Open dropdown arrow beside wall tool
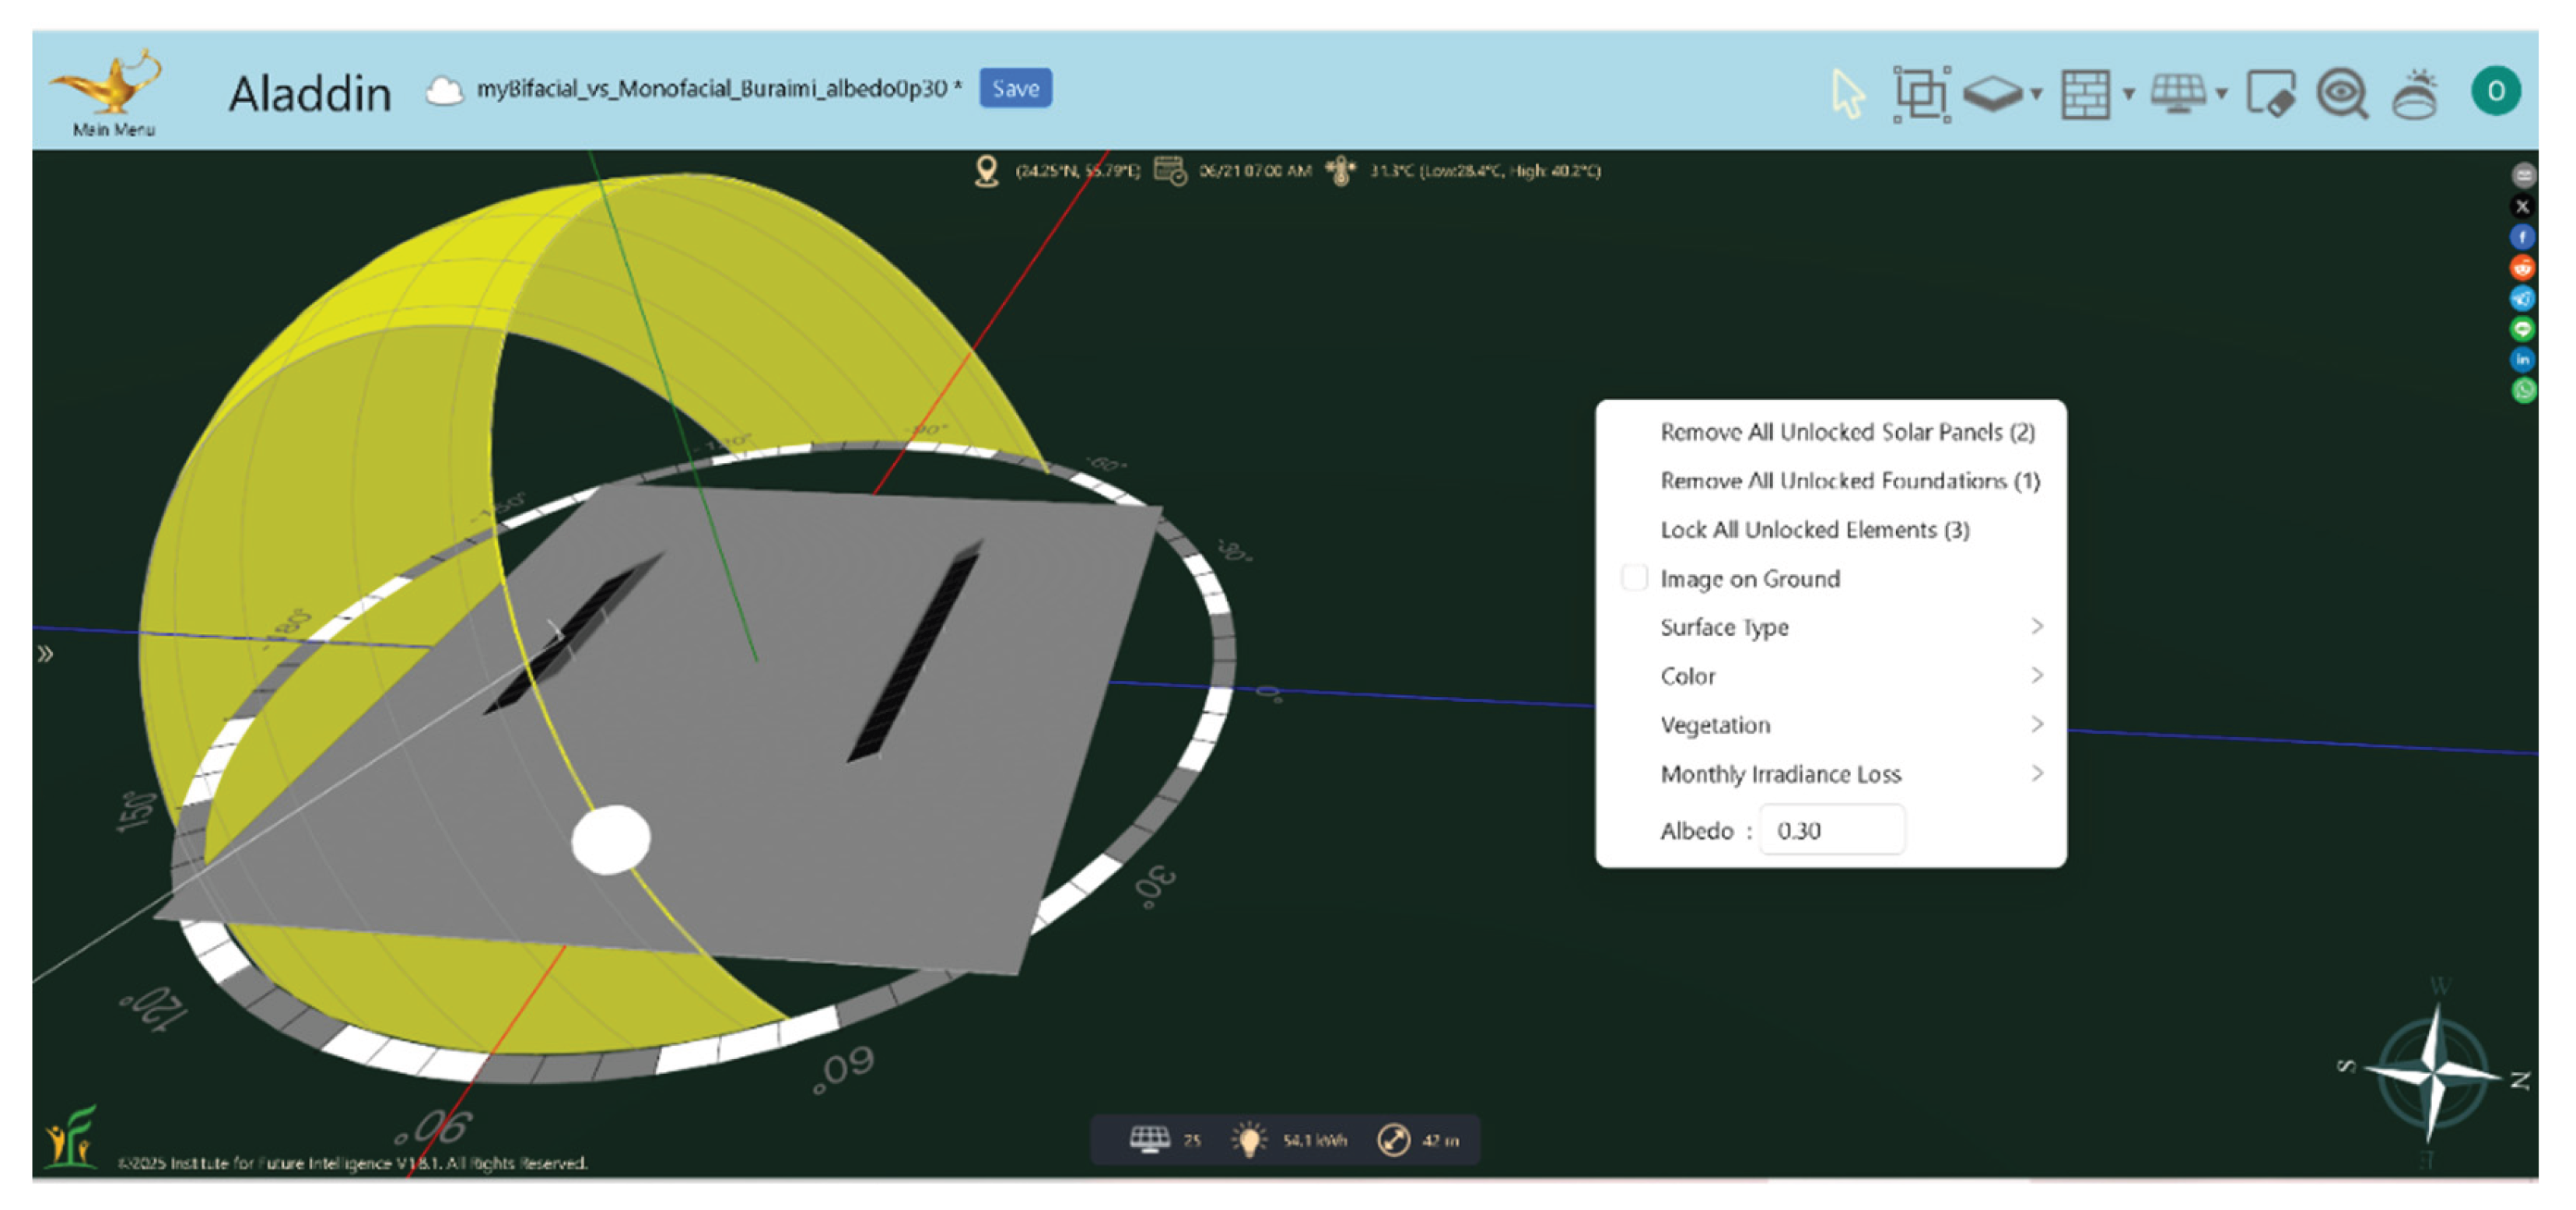Viewport: 2576px width, 1210px height. point(2129,94)
